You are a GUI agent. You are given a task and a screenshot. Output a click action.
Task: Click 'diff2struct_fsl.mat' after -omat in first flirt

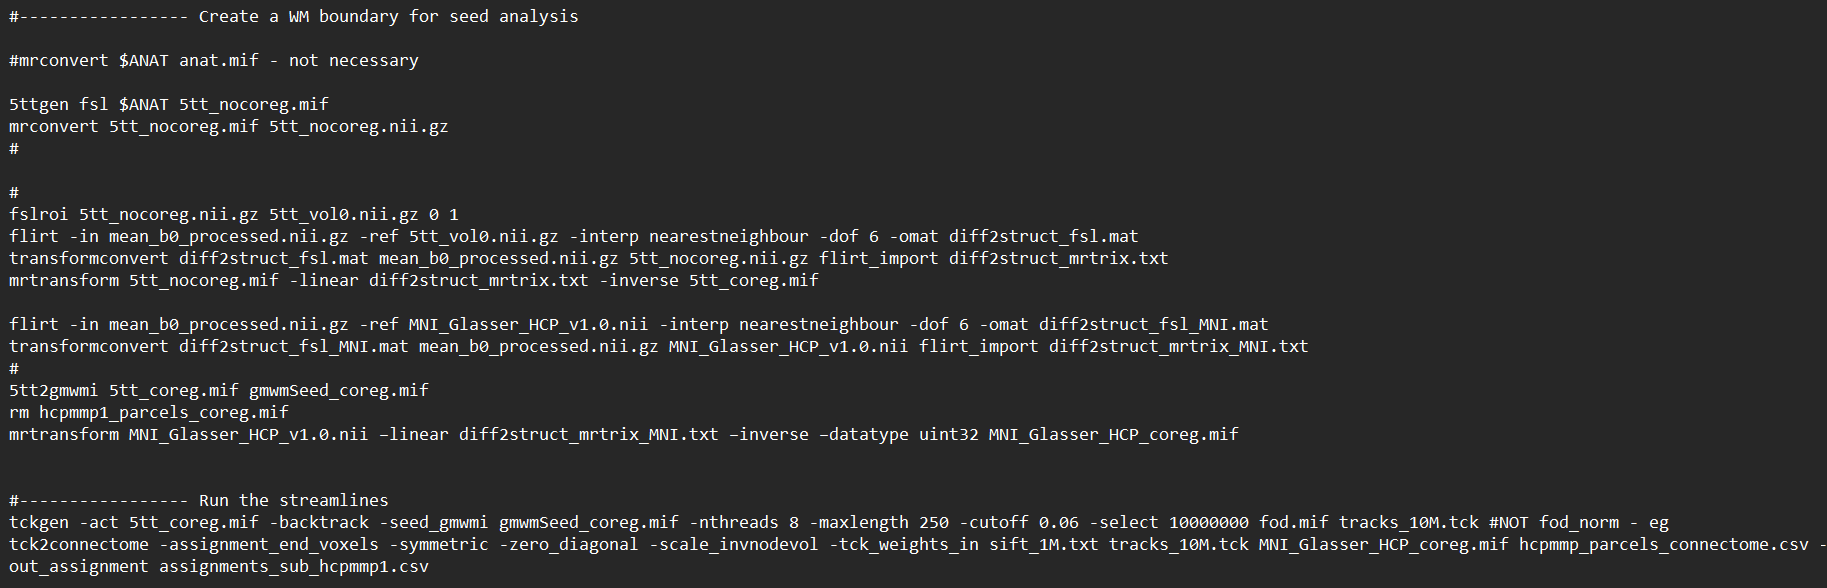(x=1044, y=236)
